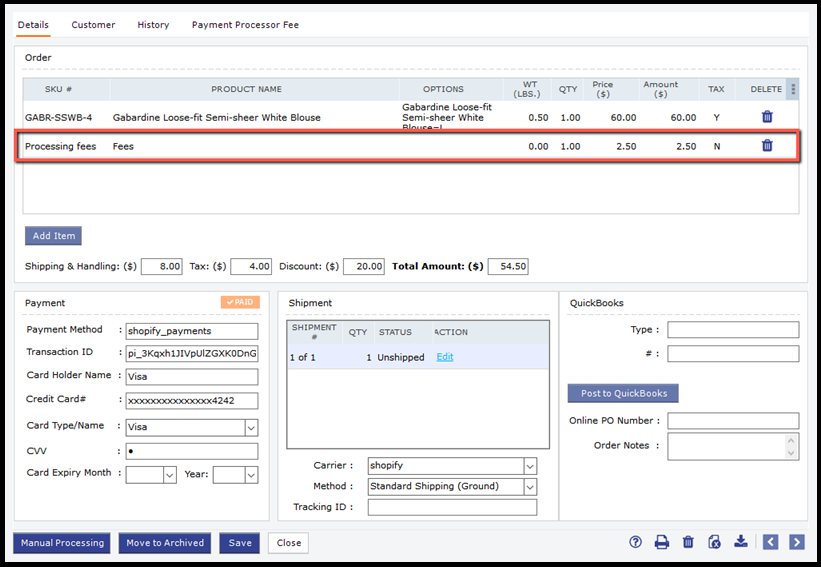The width and height of the screenshot is (821, 567).
Task: Click the Edit link for shipment
Action: (x=445, y=357)
